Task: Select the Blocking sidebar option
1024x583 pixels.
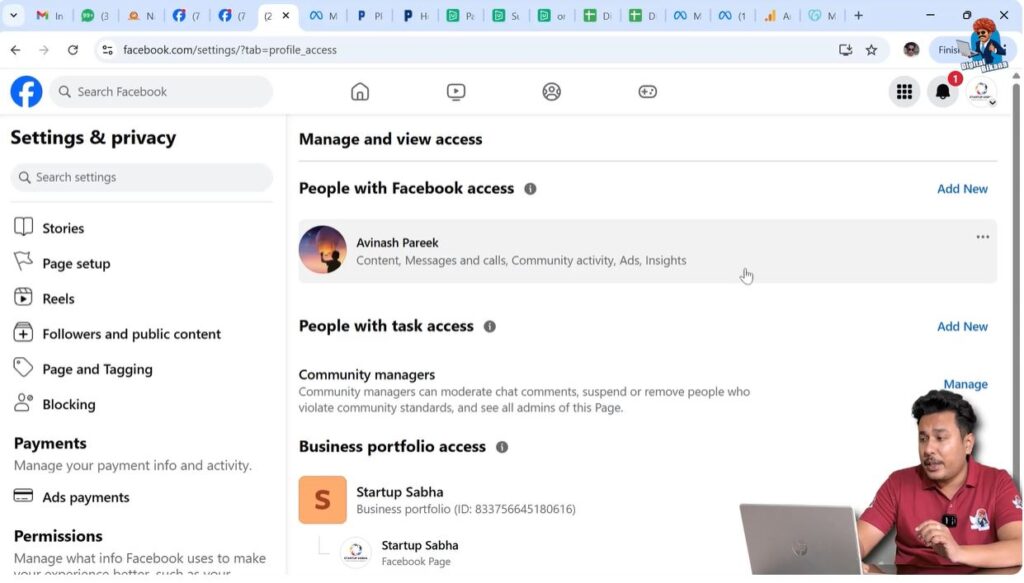Action: tap(67, 404)
